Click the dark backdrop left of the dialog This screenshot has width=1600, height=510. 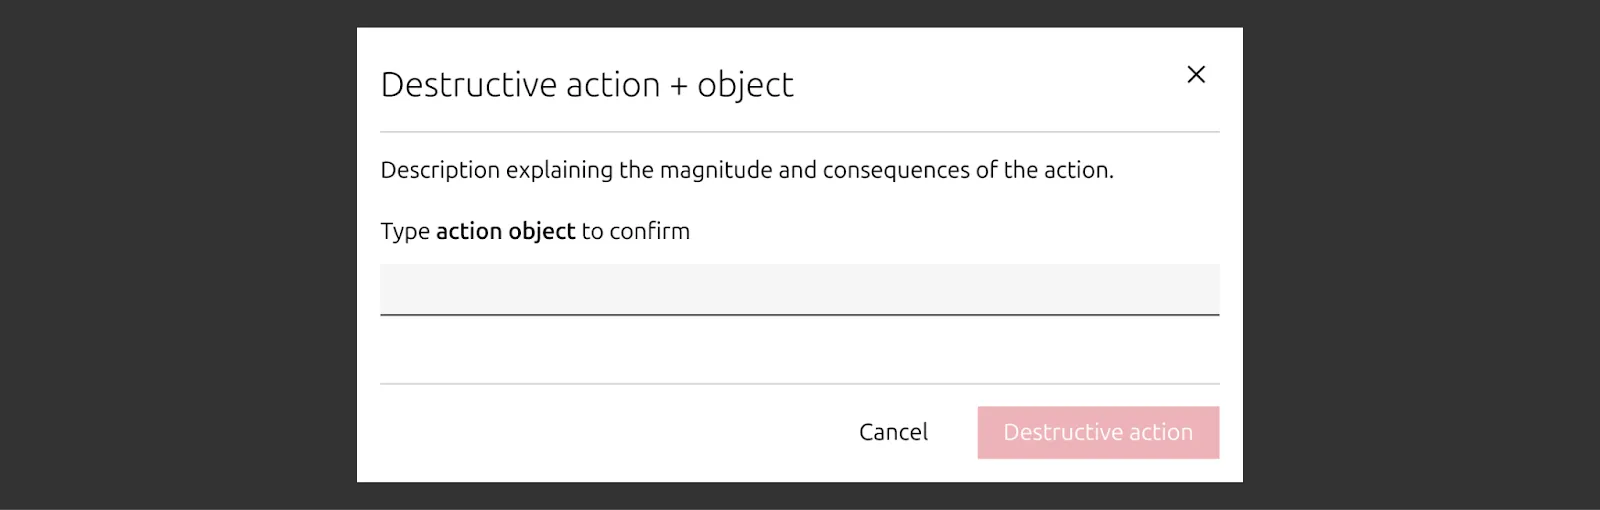coord(178,255)
